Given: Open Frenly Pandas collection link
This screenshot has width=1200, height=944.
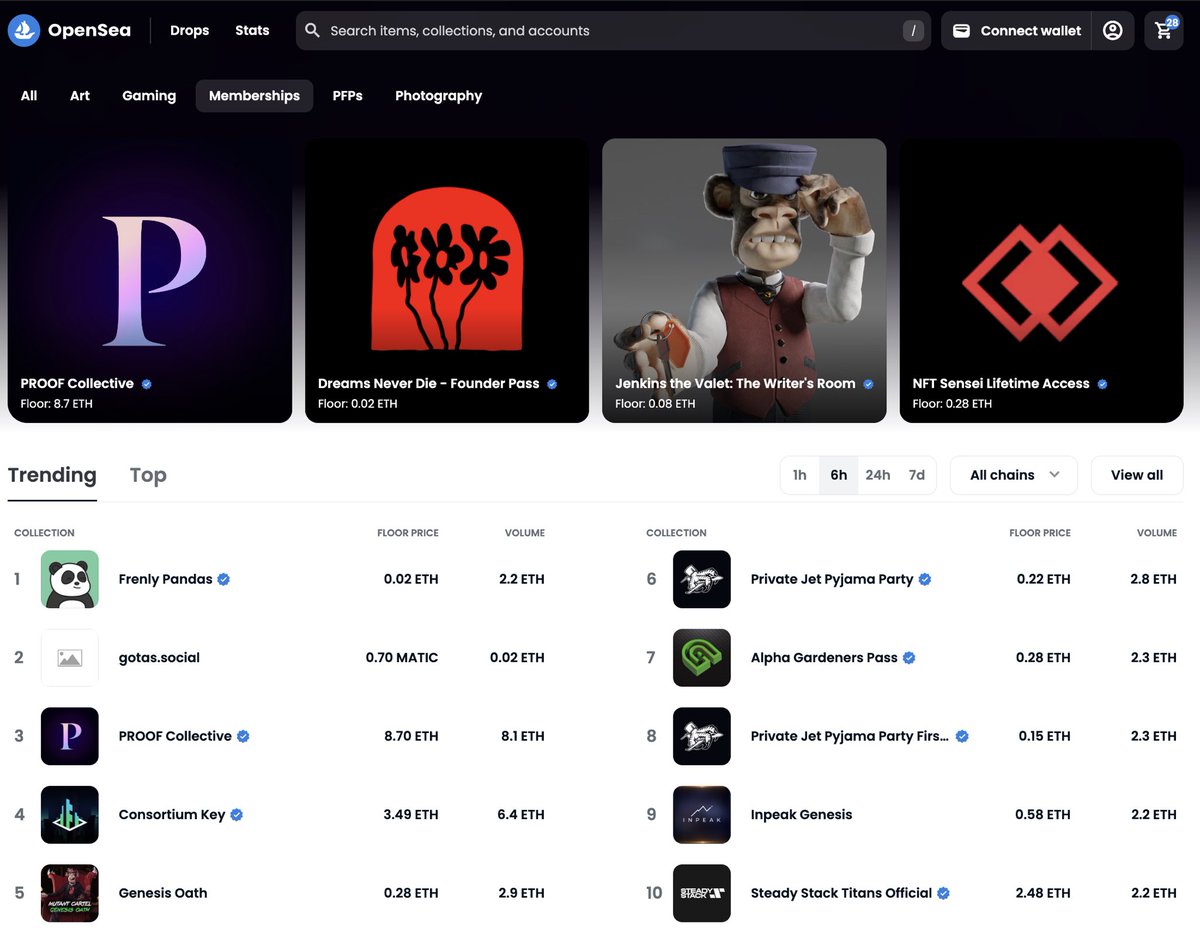Looking at the screenshot, I should click(x=165, y=579).
